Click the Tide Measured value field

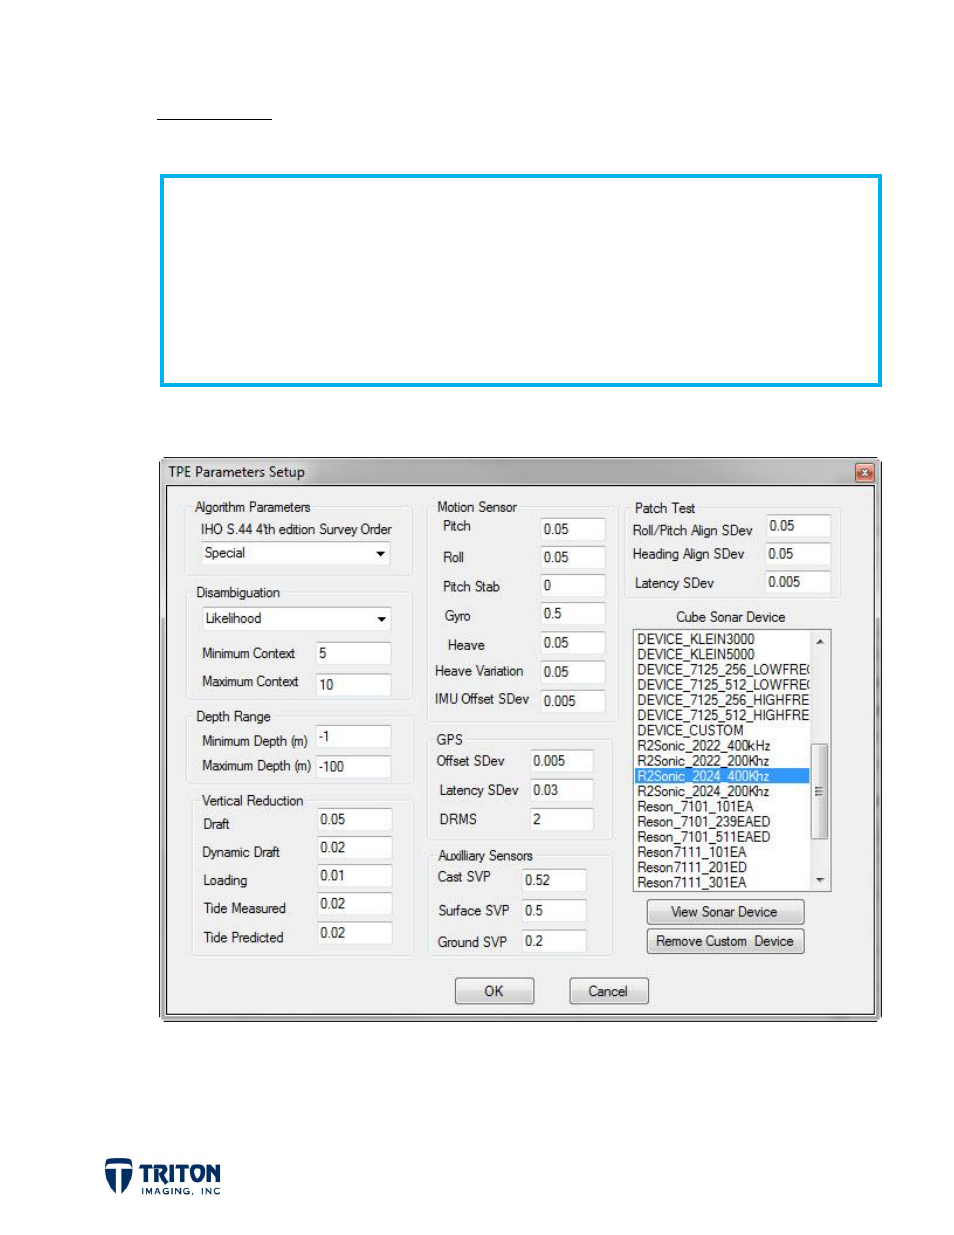[355, 904]
